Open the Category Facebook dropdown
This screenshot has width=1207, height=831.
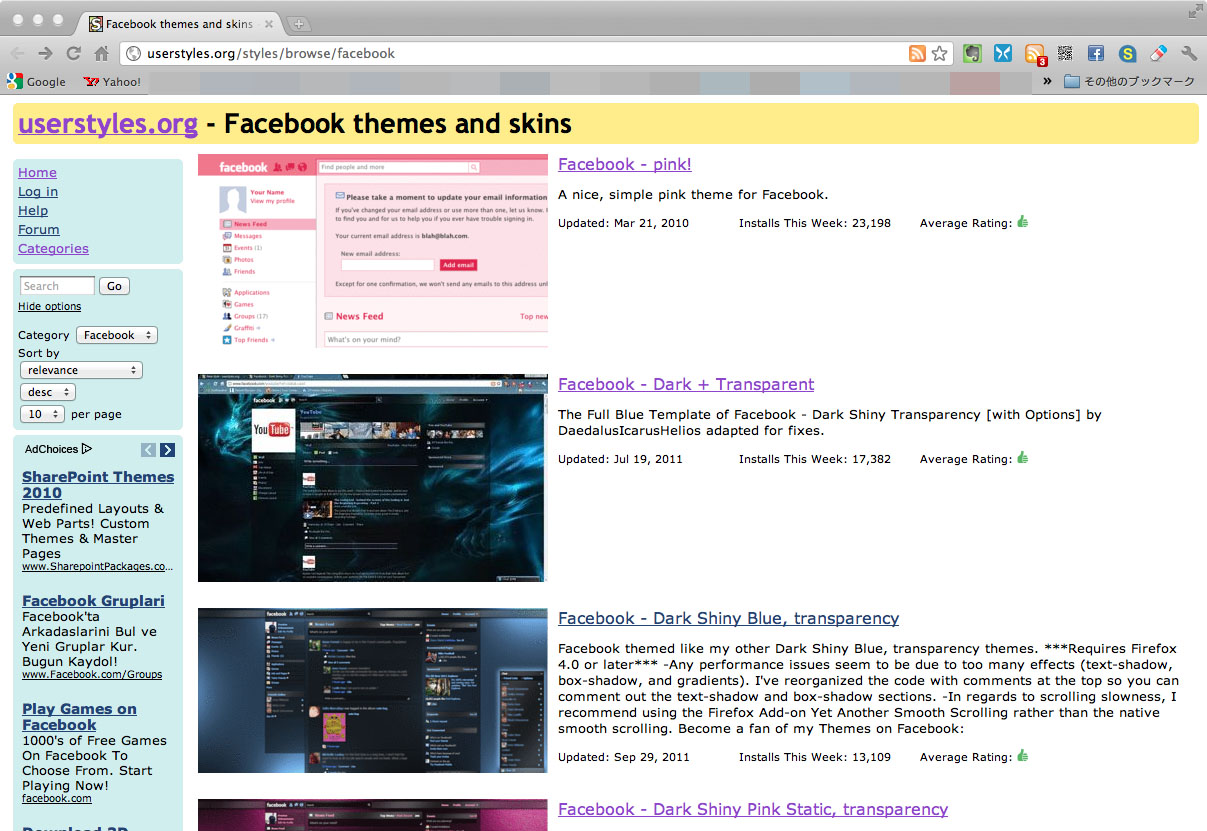coord(117,335)
